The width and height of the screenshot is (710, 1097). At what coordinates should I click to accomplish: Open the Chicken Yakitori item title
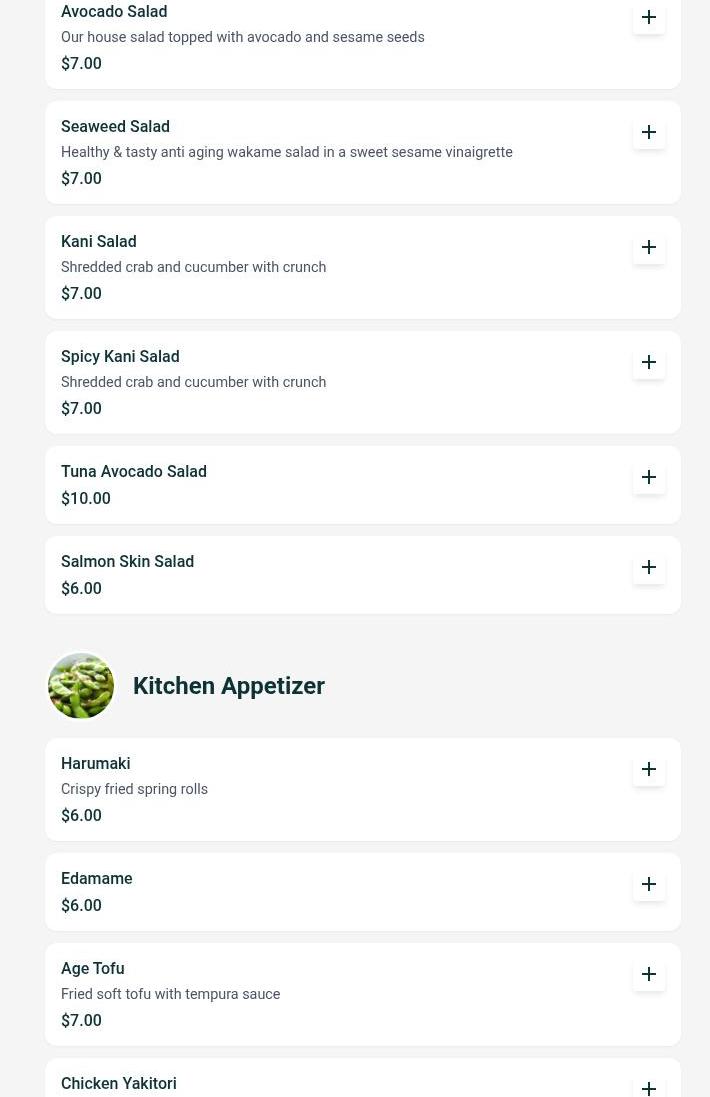[x=119, y=1084]
